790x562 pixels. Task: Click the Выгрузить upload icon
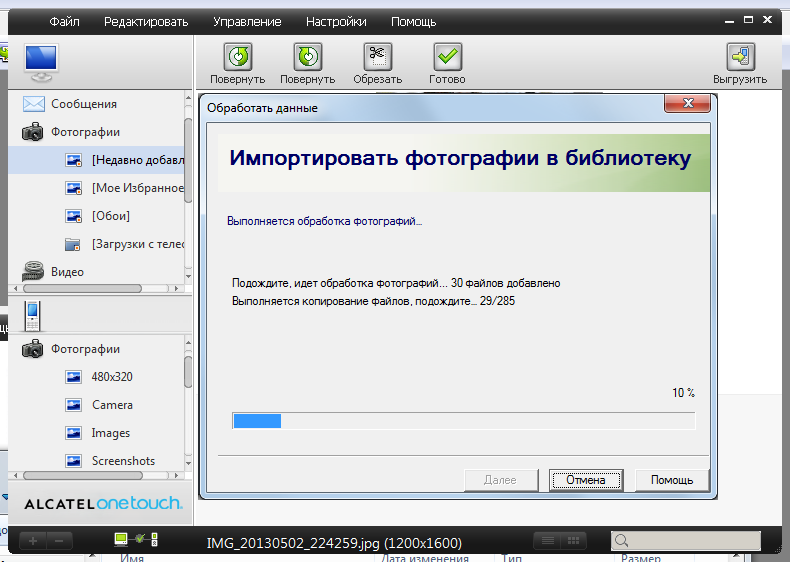click(740, 57)
